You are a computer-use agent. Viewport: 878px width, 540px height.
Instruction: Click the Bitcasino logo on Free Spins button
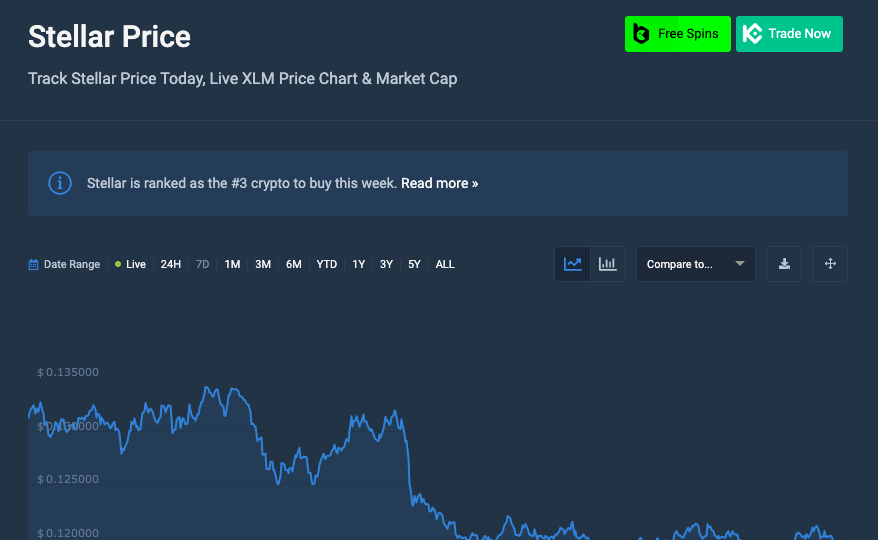(x=641, y=34)
